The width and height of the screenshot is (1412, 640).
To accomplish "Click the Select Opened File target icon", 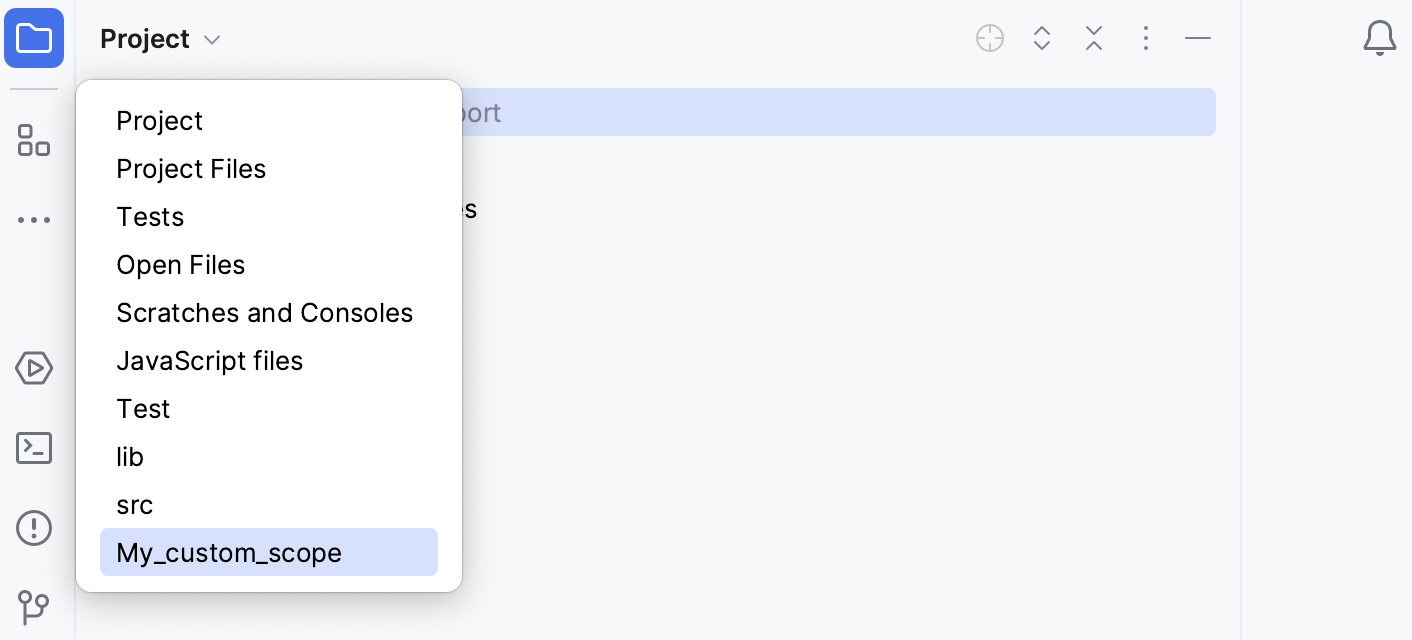I will pos(989,38).
